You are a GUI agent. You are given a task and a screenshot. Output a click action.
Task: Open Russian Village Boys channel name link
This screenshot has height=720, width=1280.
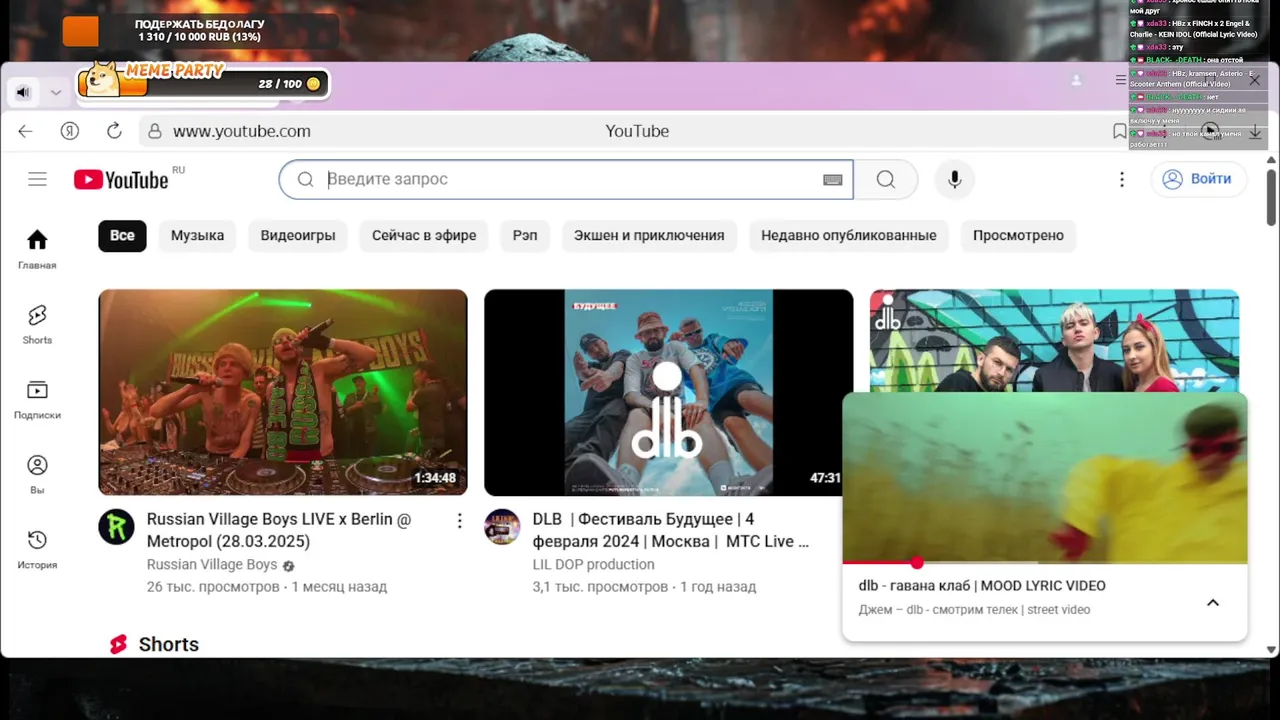tap(212, 565)
